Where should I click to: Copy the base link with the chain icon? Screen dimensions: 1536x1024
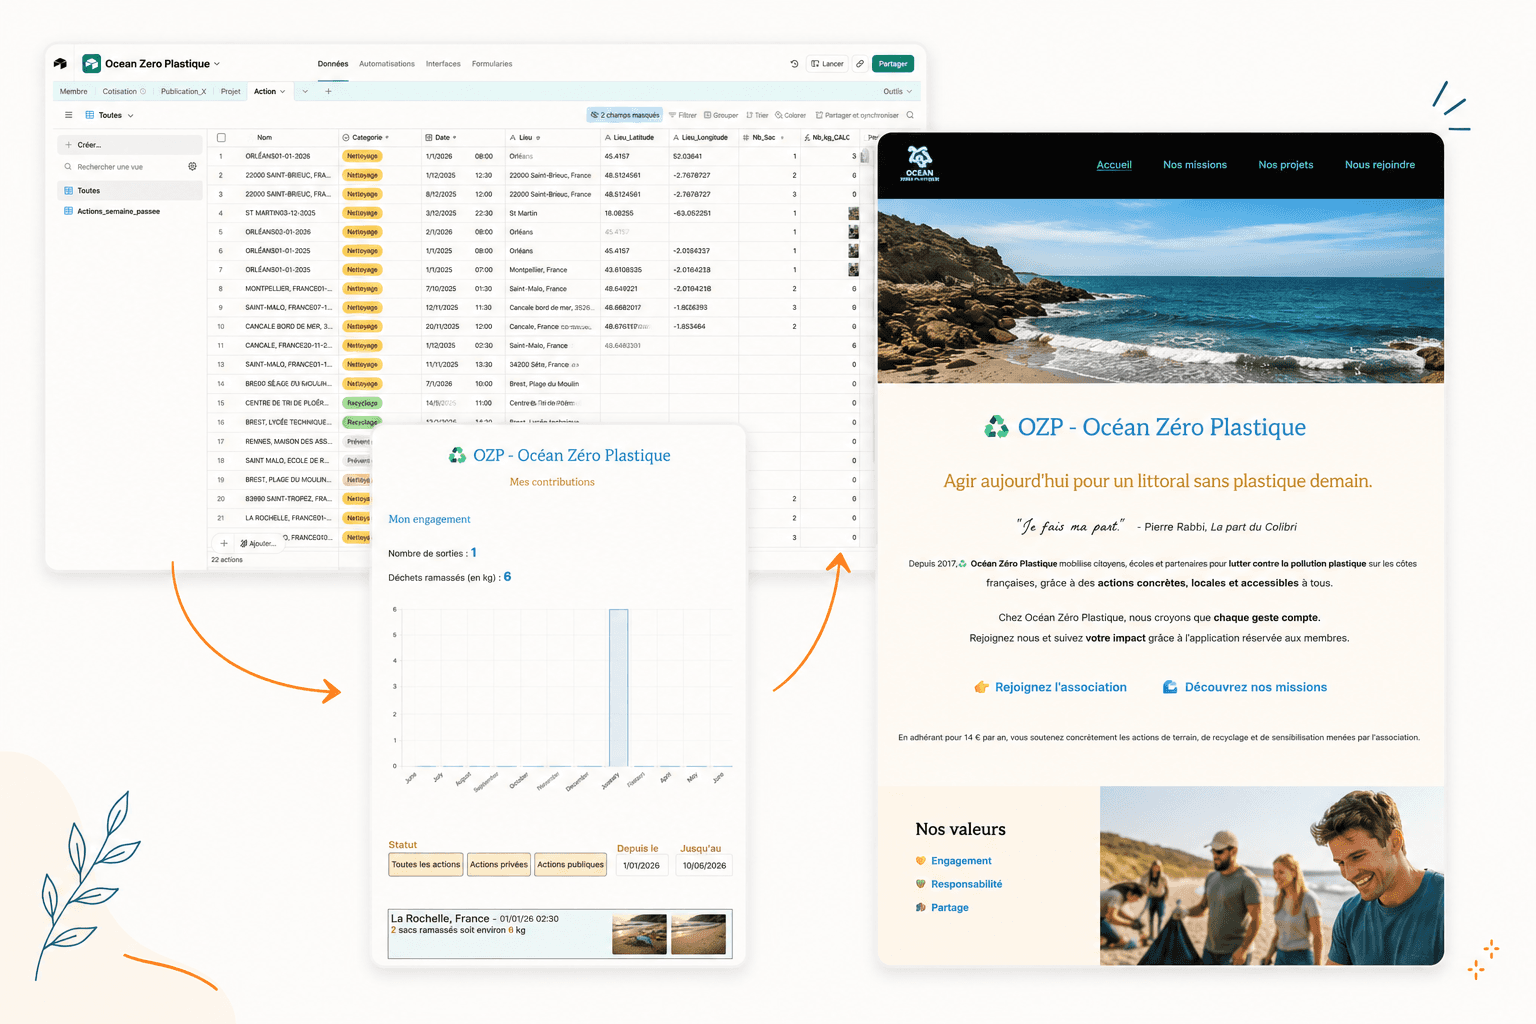click(860, 63)
